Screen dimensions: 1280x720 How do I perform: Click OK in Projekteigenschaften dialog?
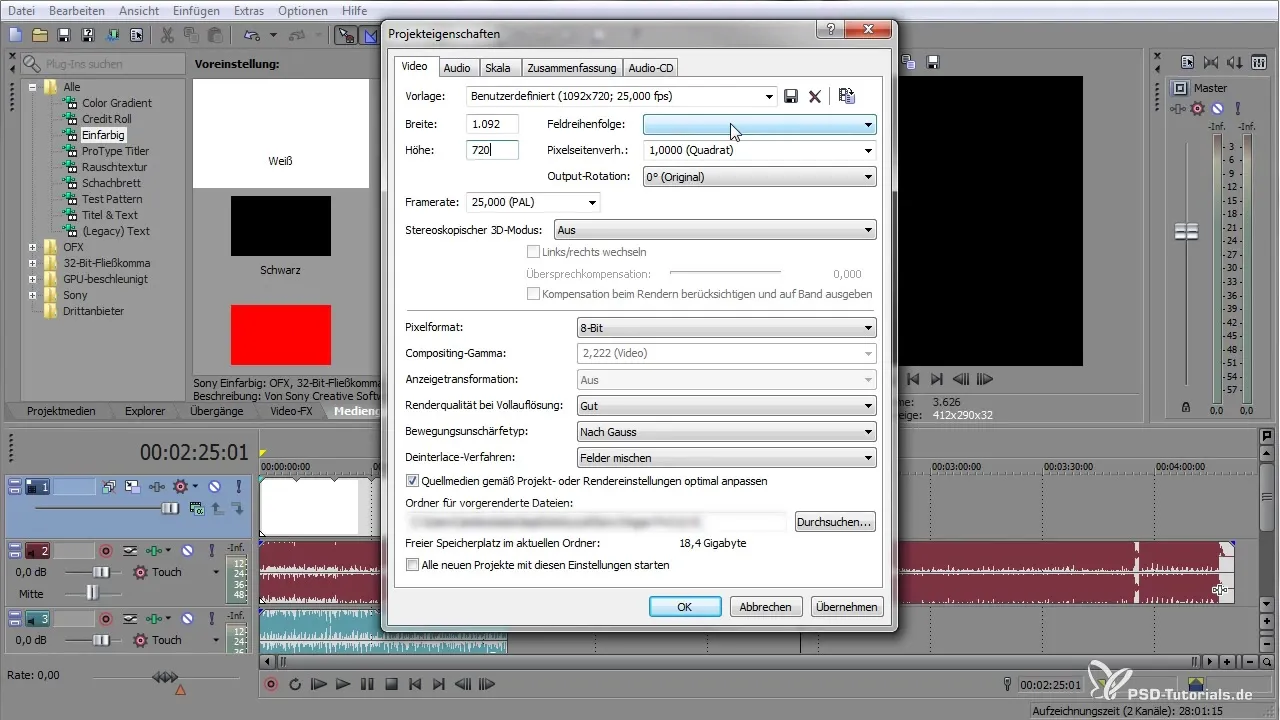tap(685, 607)
